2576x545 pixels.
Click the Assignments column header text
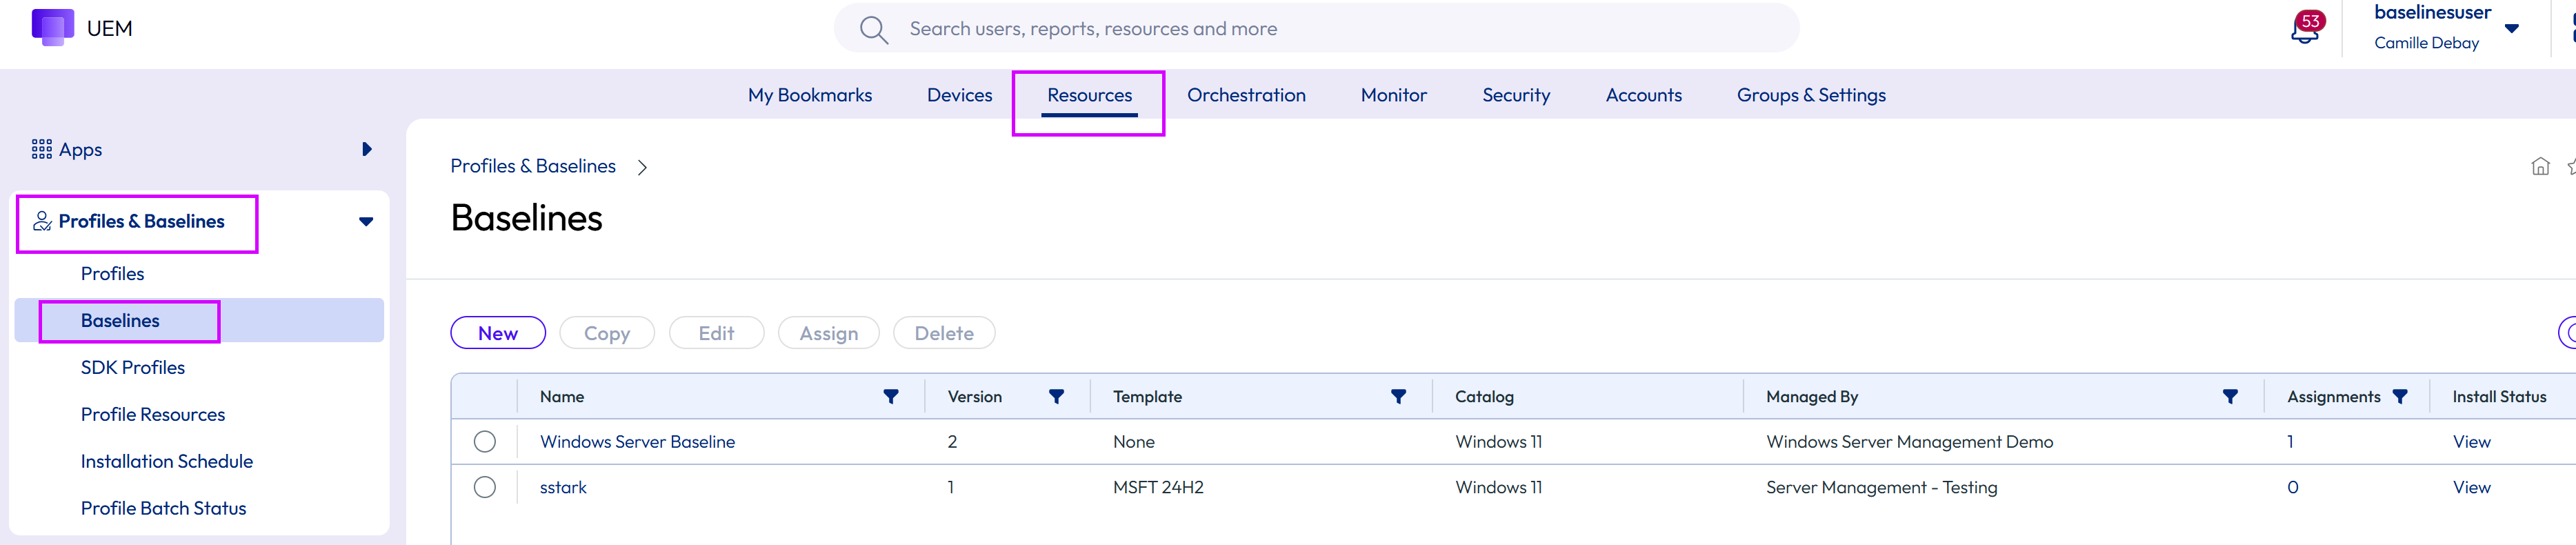[x=2333, y=397]
